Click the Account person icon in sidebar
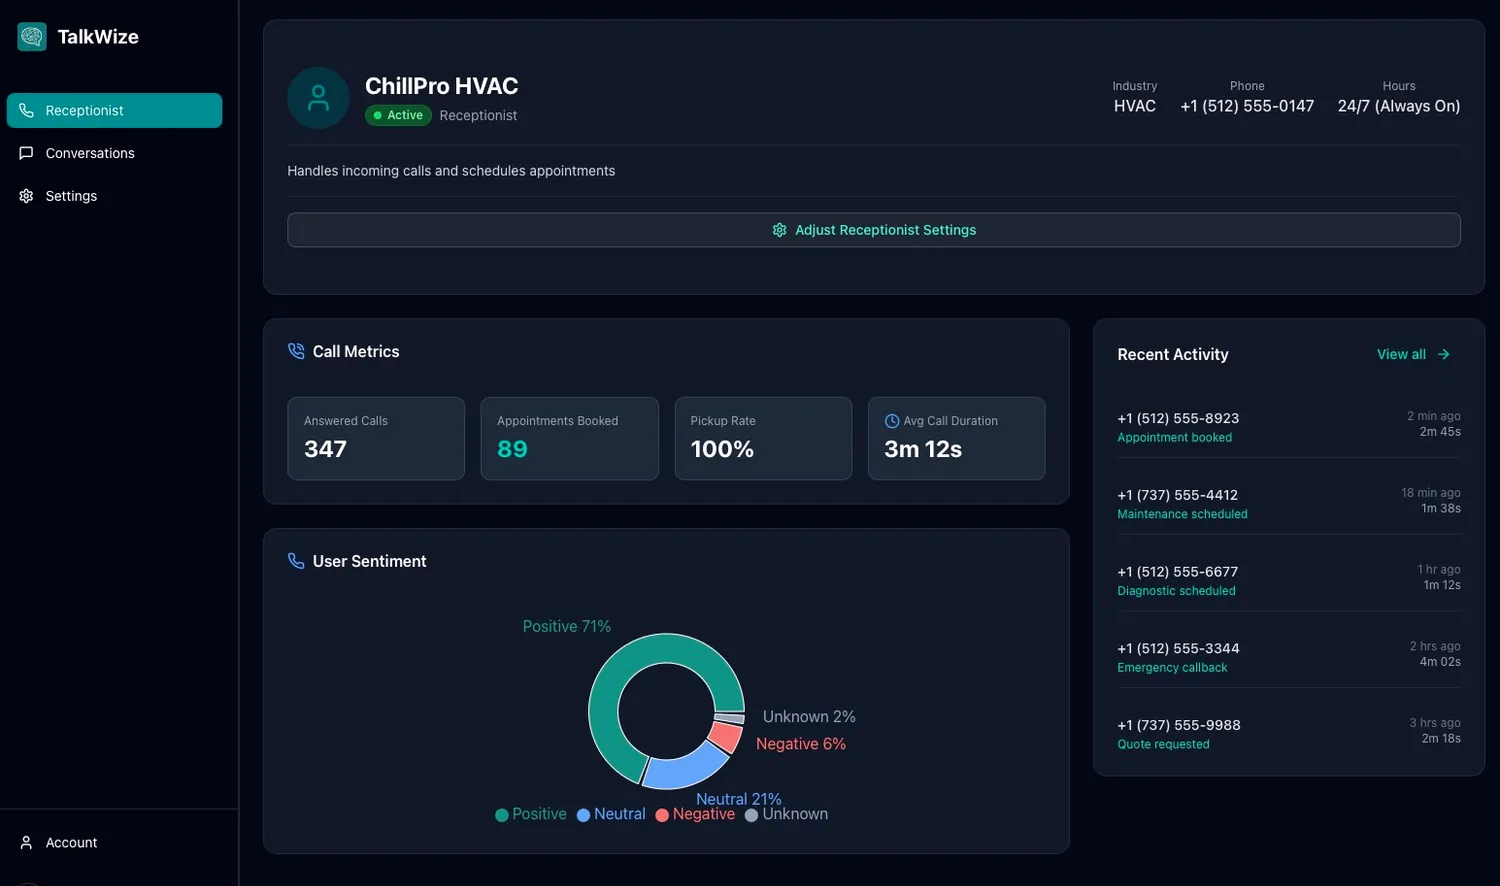The width and height of the screenshot is (1500, 886). click(x=27, y=843)
